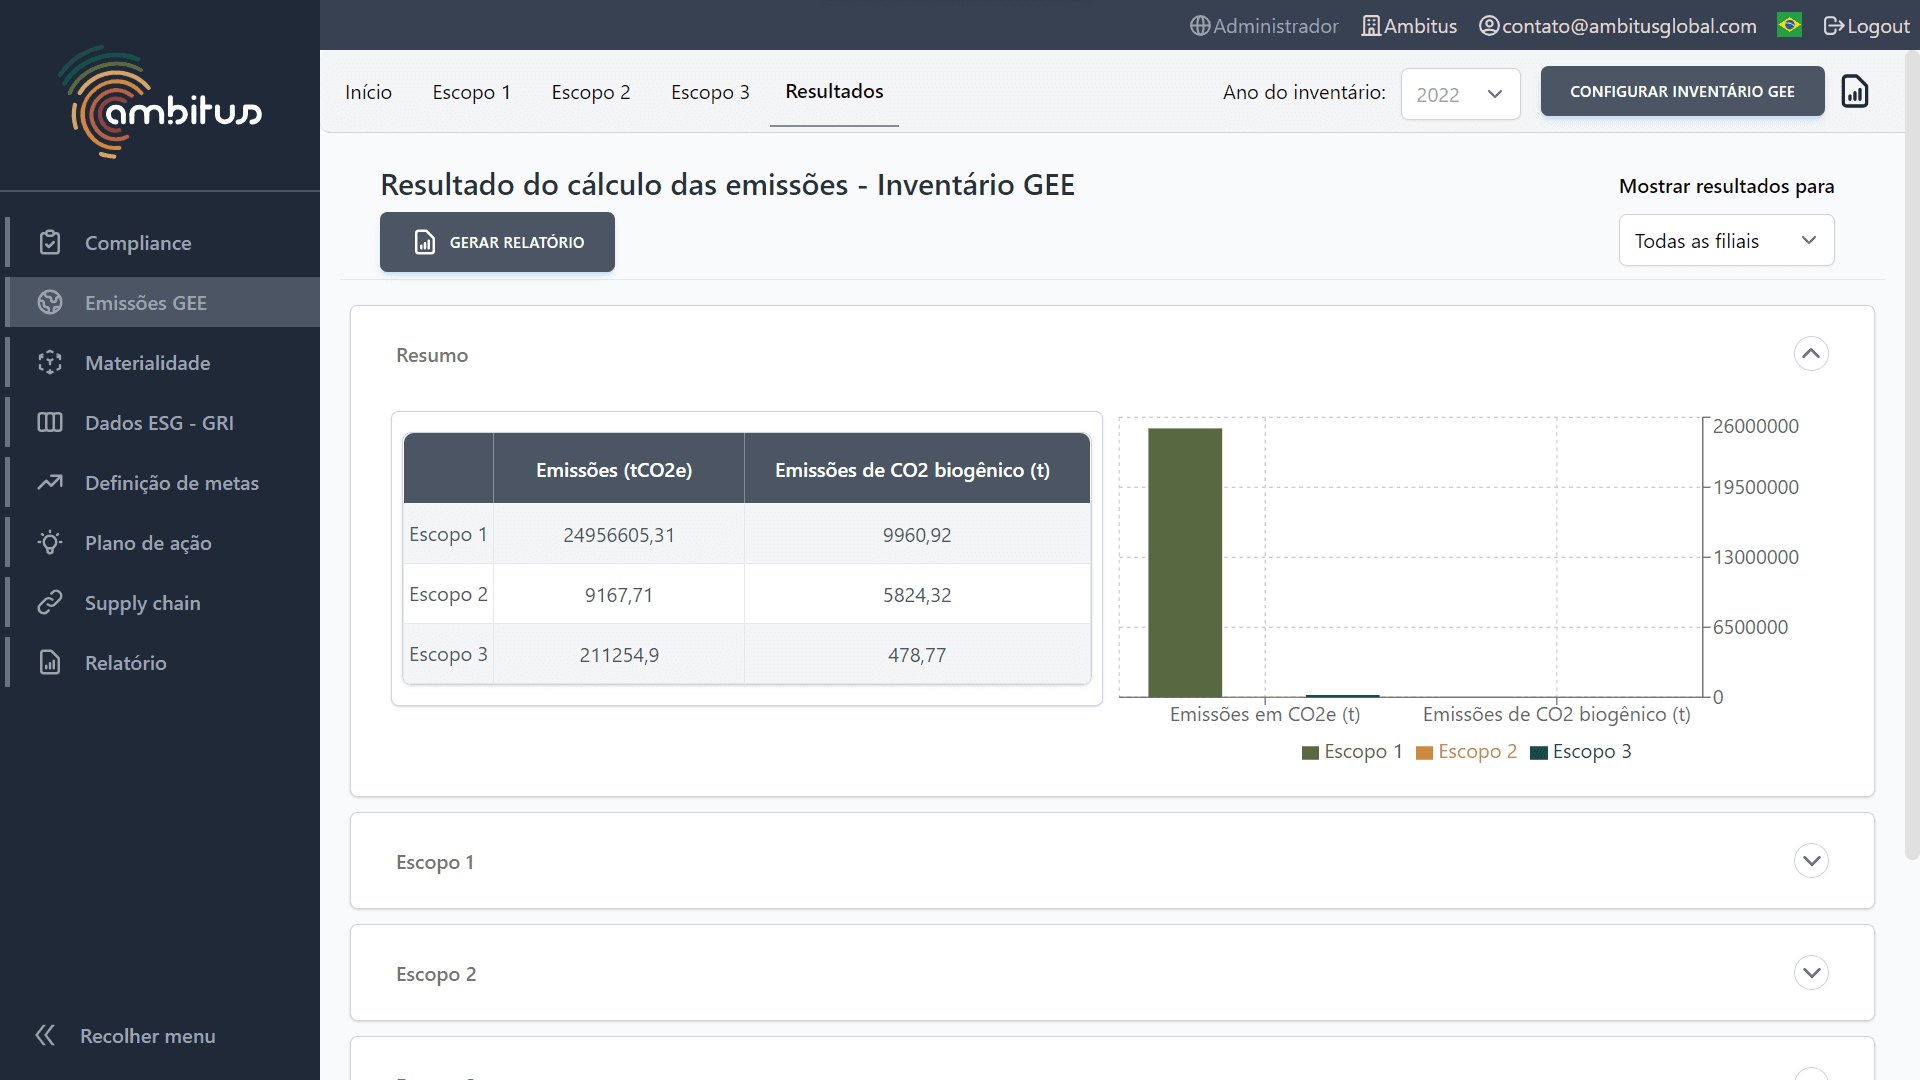Click Configurar Inventário GEE button
This screenshot has width=1920, height=1080.
click(x=1682, y=91)
